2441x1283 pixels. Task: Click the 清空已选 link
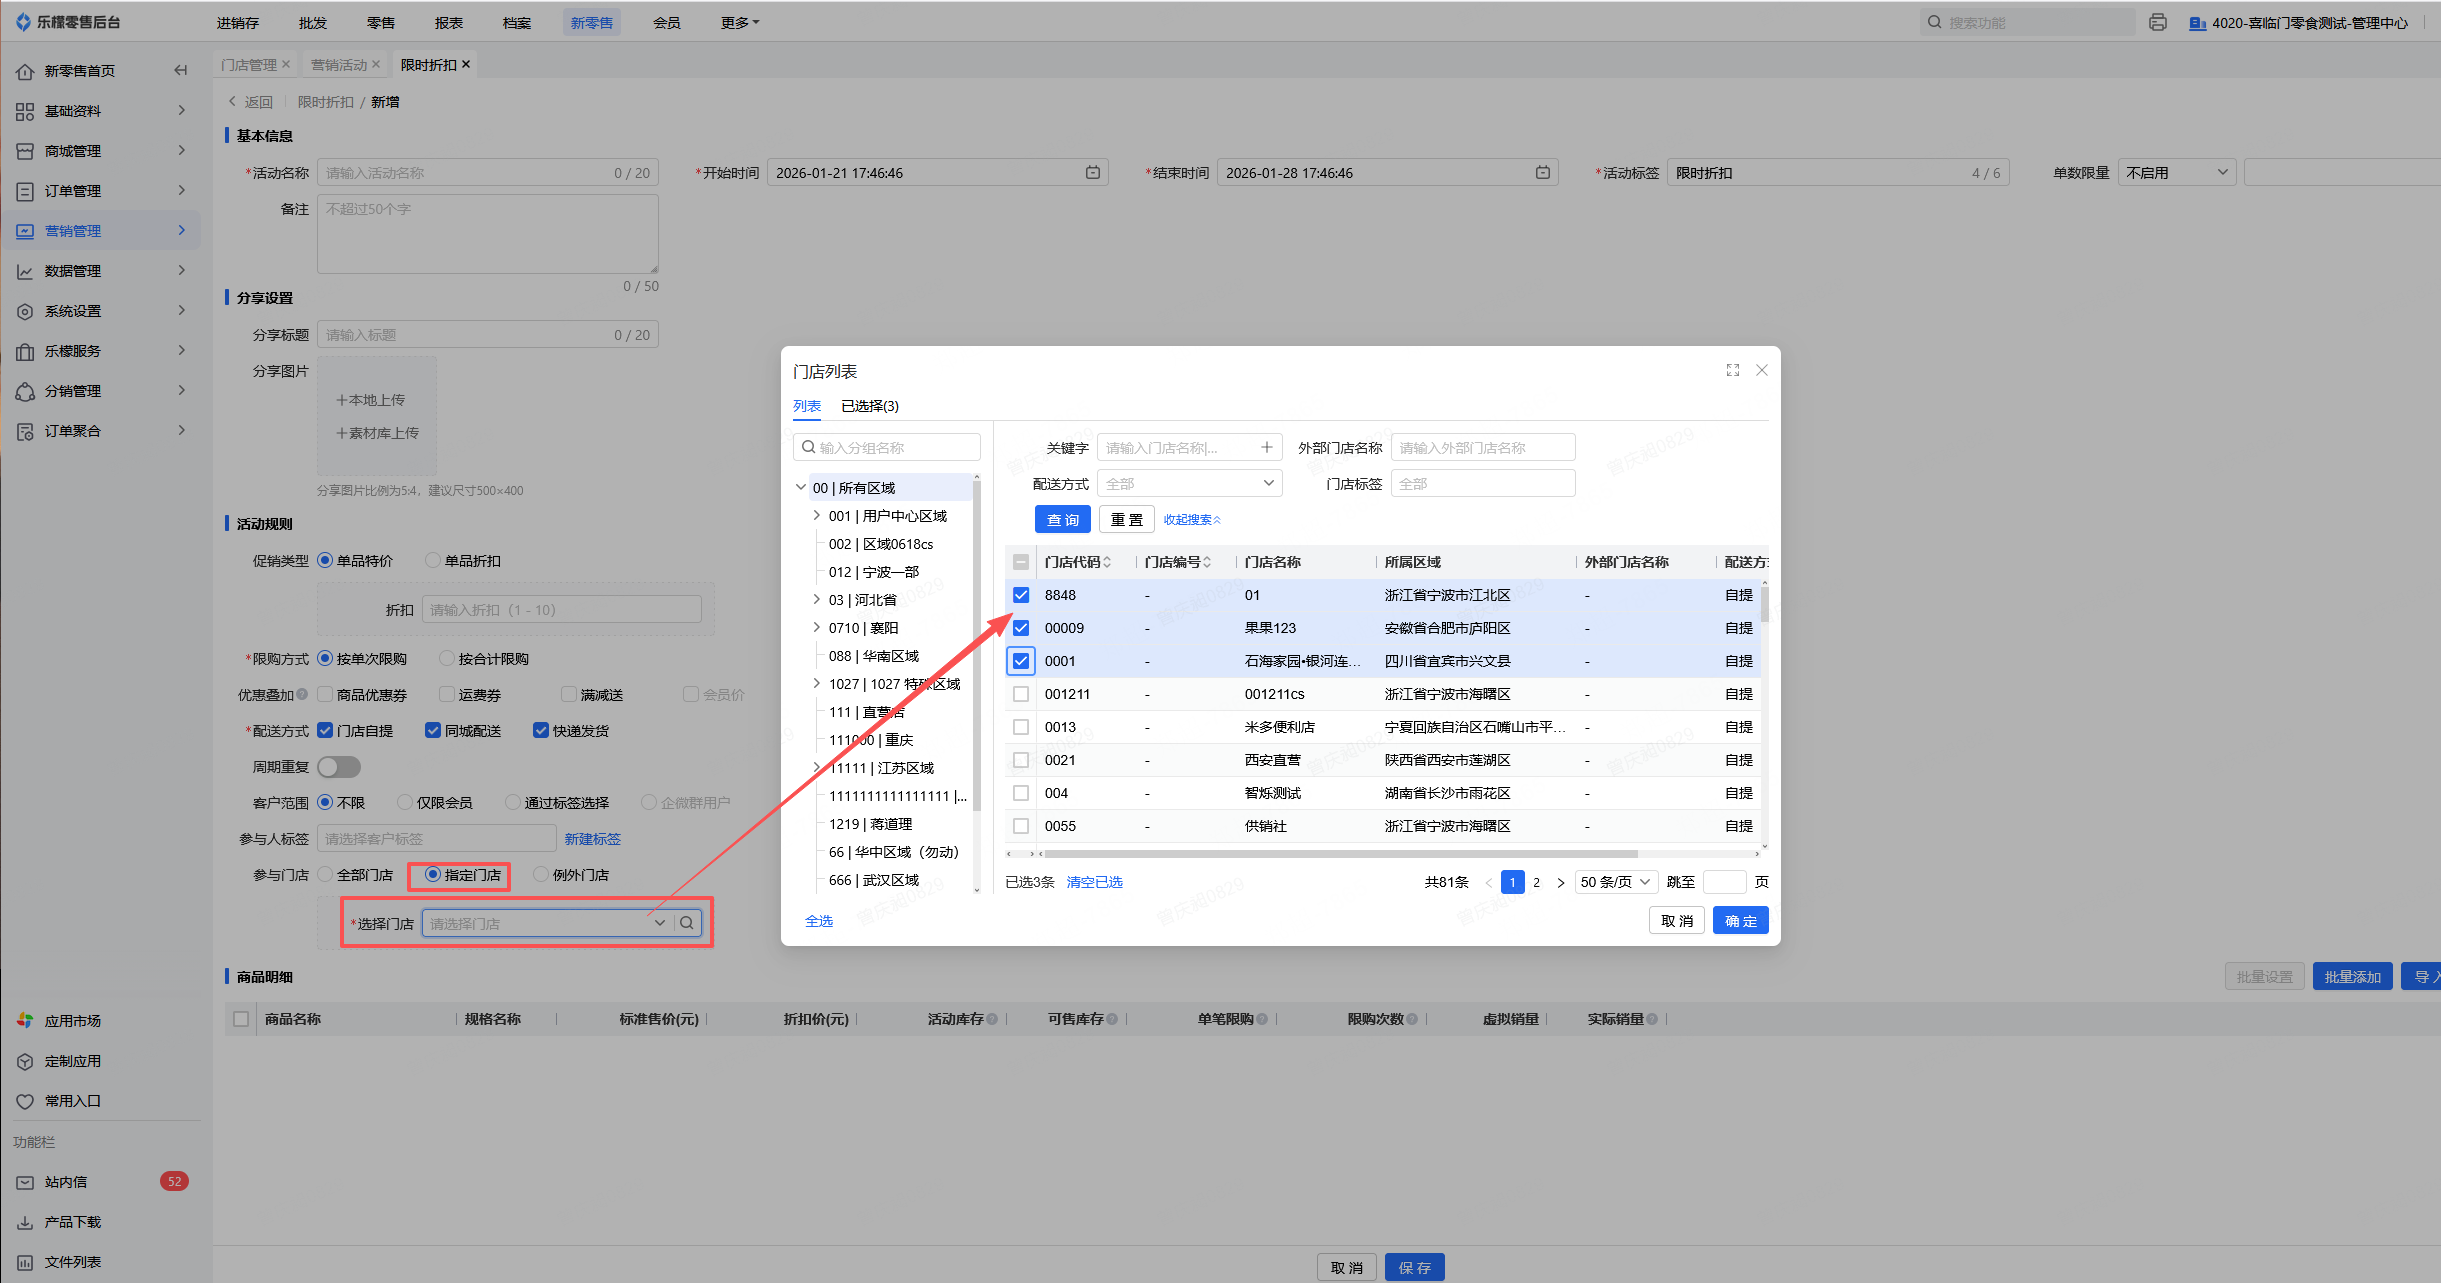1094,882
